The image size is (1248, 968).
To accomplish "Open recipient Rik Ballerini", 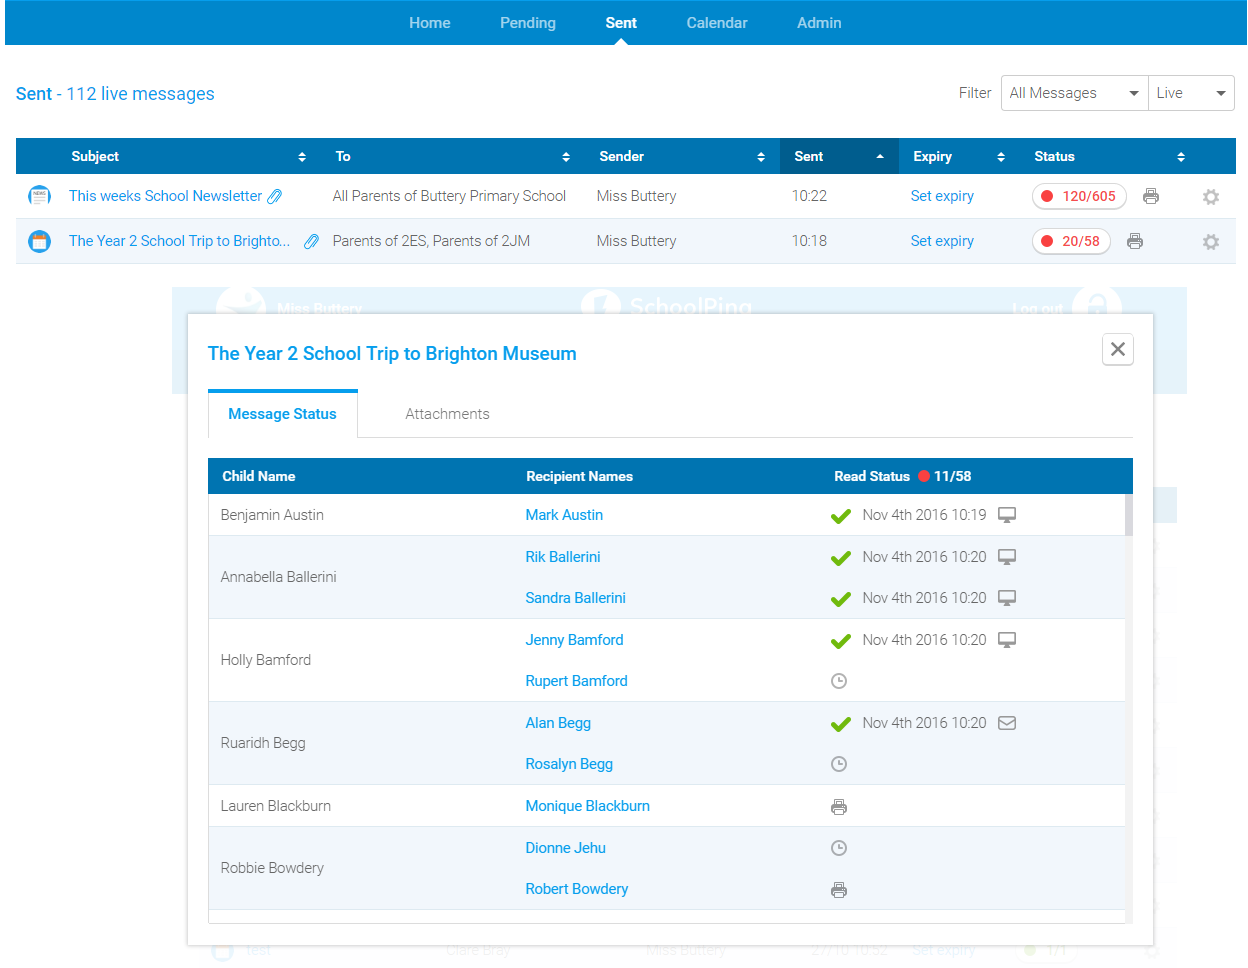I will tap(563, 557).
